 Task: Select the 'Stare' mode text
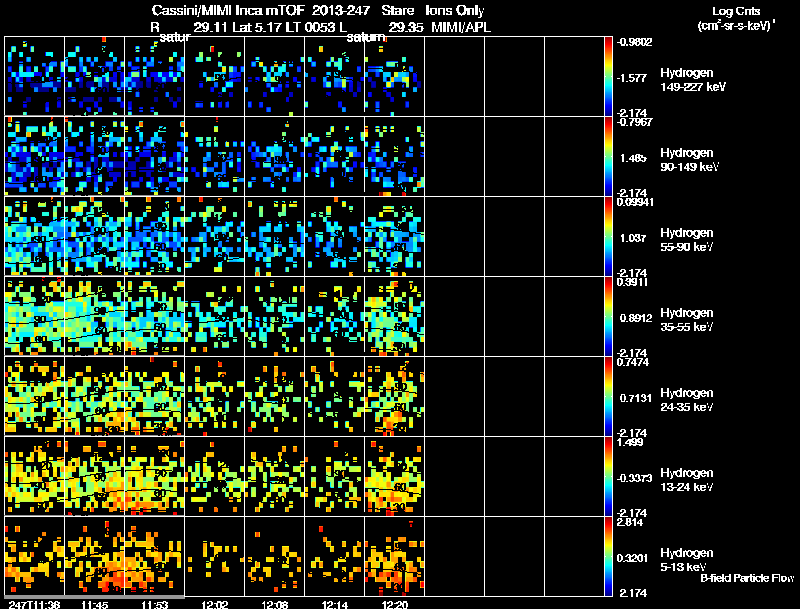click(398, 10)
